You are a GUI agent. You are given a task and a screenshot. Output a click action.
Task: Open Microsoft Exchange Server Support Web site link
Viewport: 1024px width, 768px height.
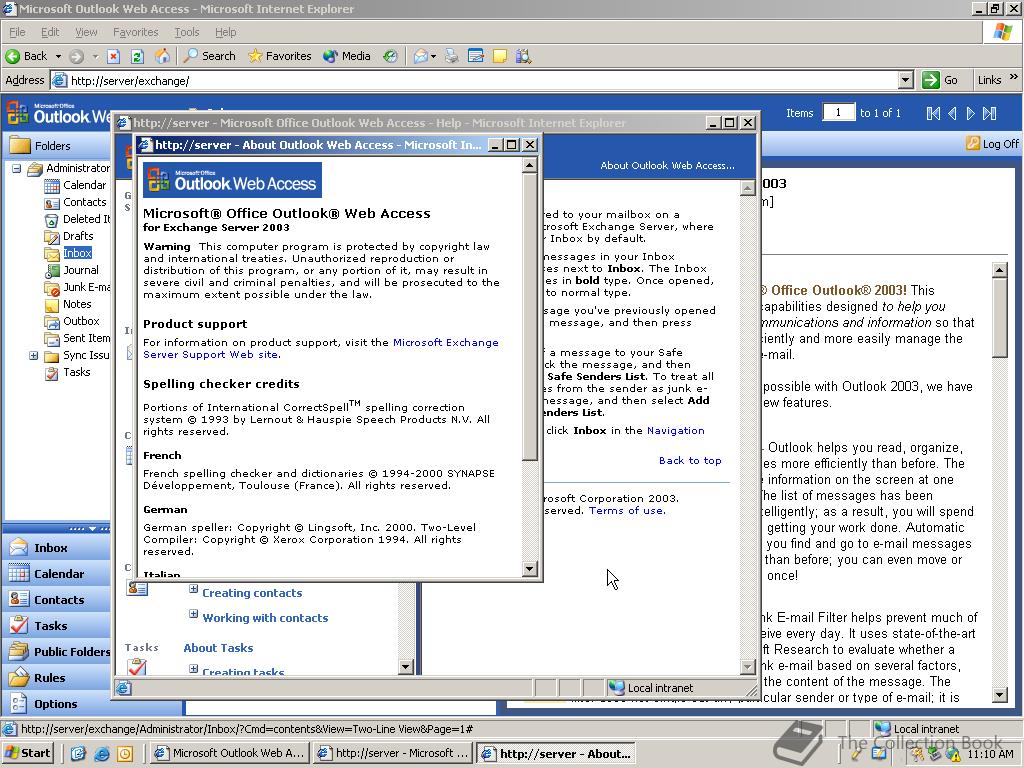321,349
